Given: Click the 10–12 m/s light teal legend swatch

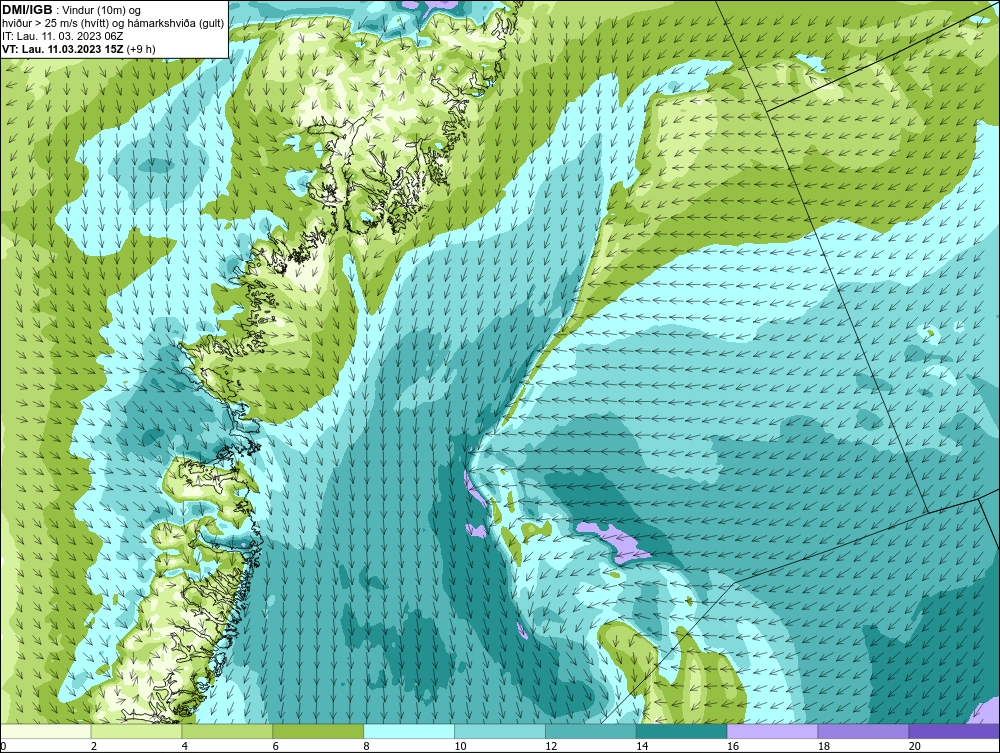Looking at the screenshot, I should 500,731.
